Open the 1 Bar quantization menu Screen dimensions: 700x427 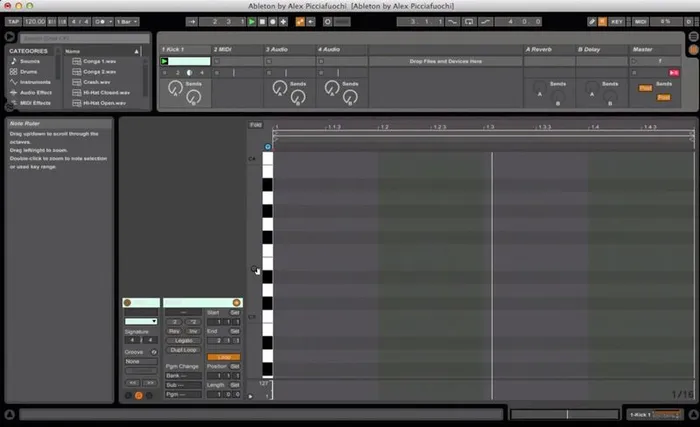(127, 21)
